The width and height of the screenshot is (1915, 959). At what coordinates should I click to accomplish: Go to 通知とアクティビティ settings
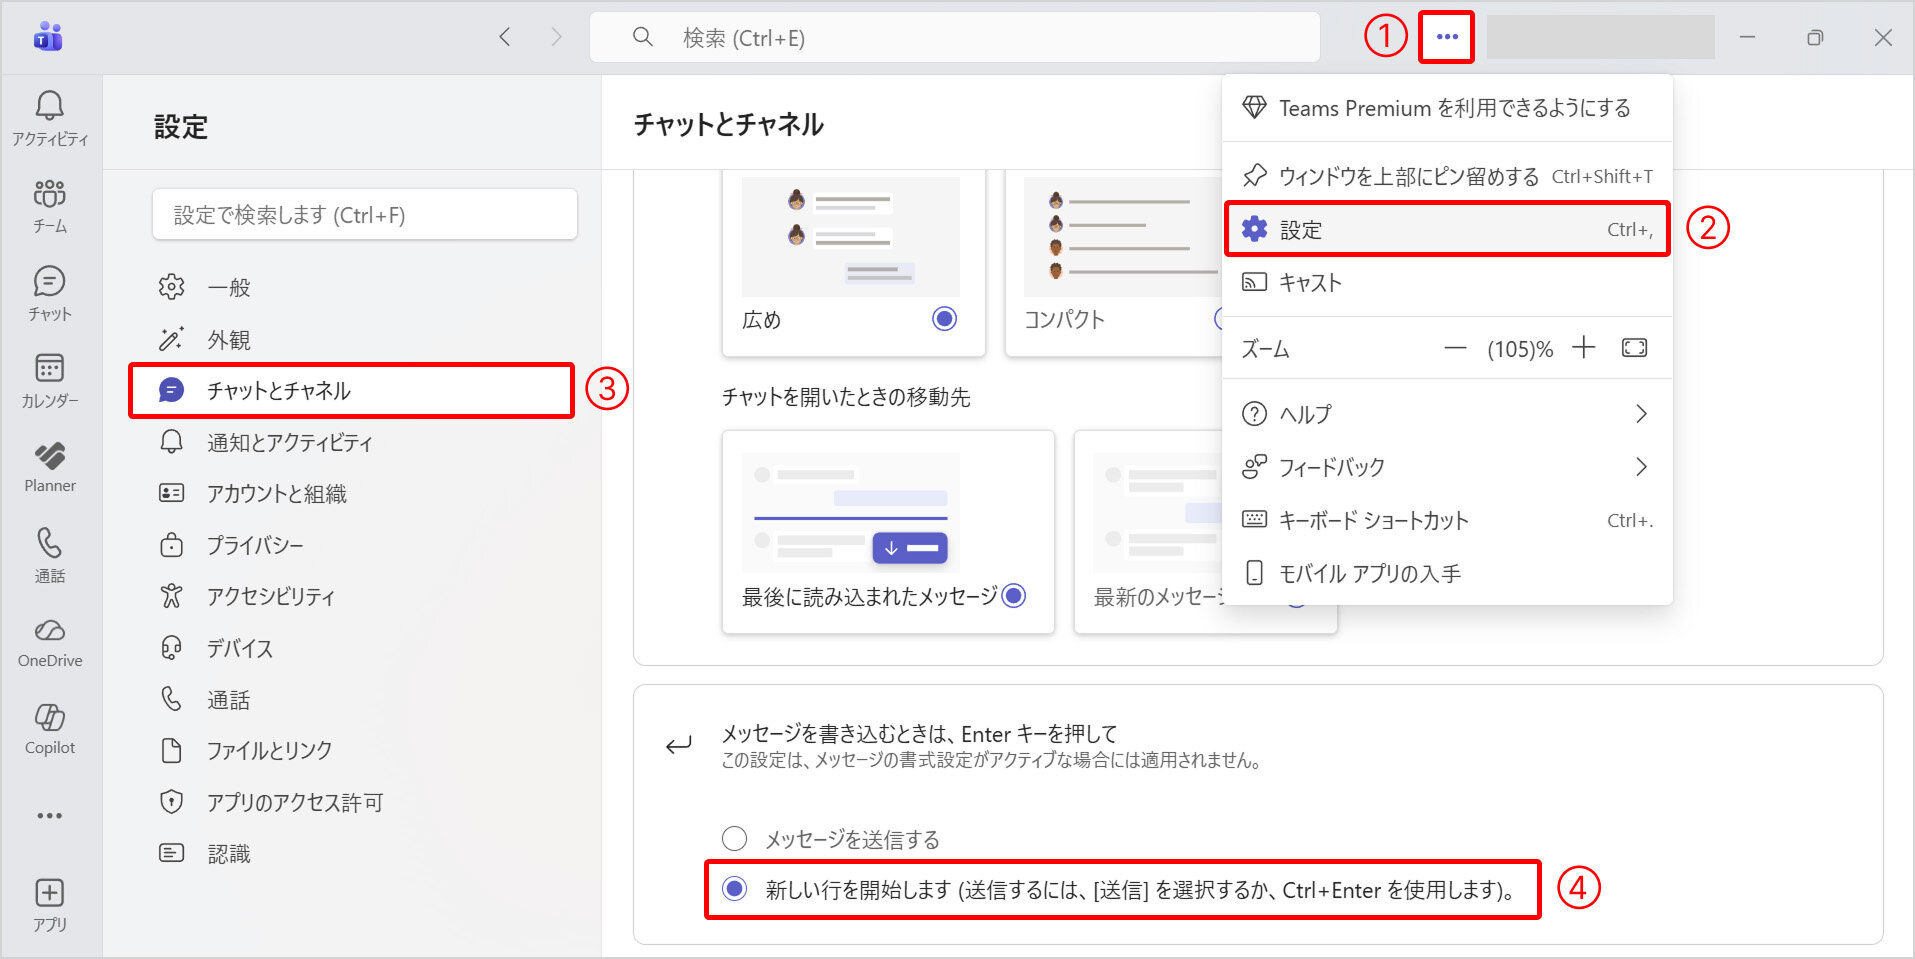pos(289,442)
